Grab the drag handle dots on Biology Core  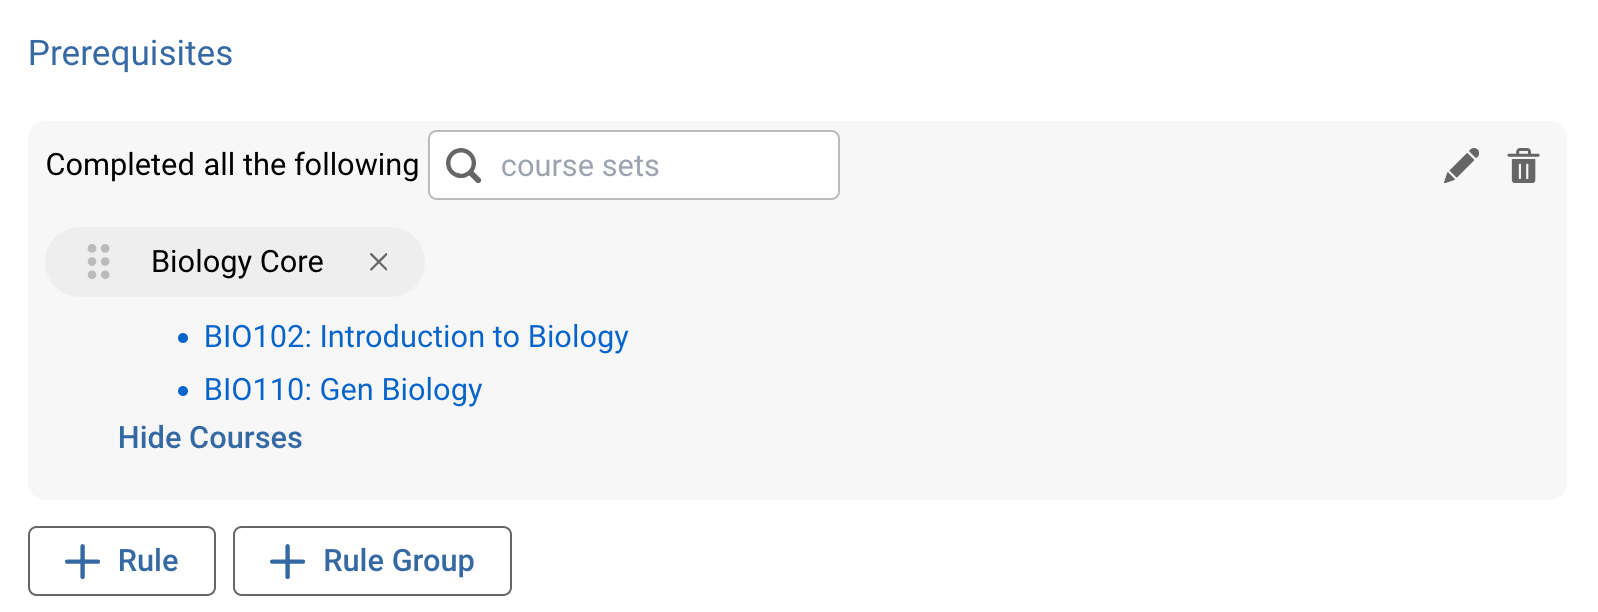[98, 262]
